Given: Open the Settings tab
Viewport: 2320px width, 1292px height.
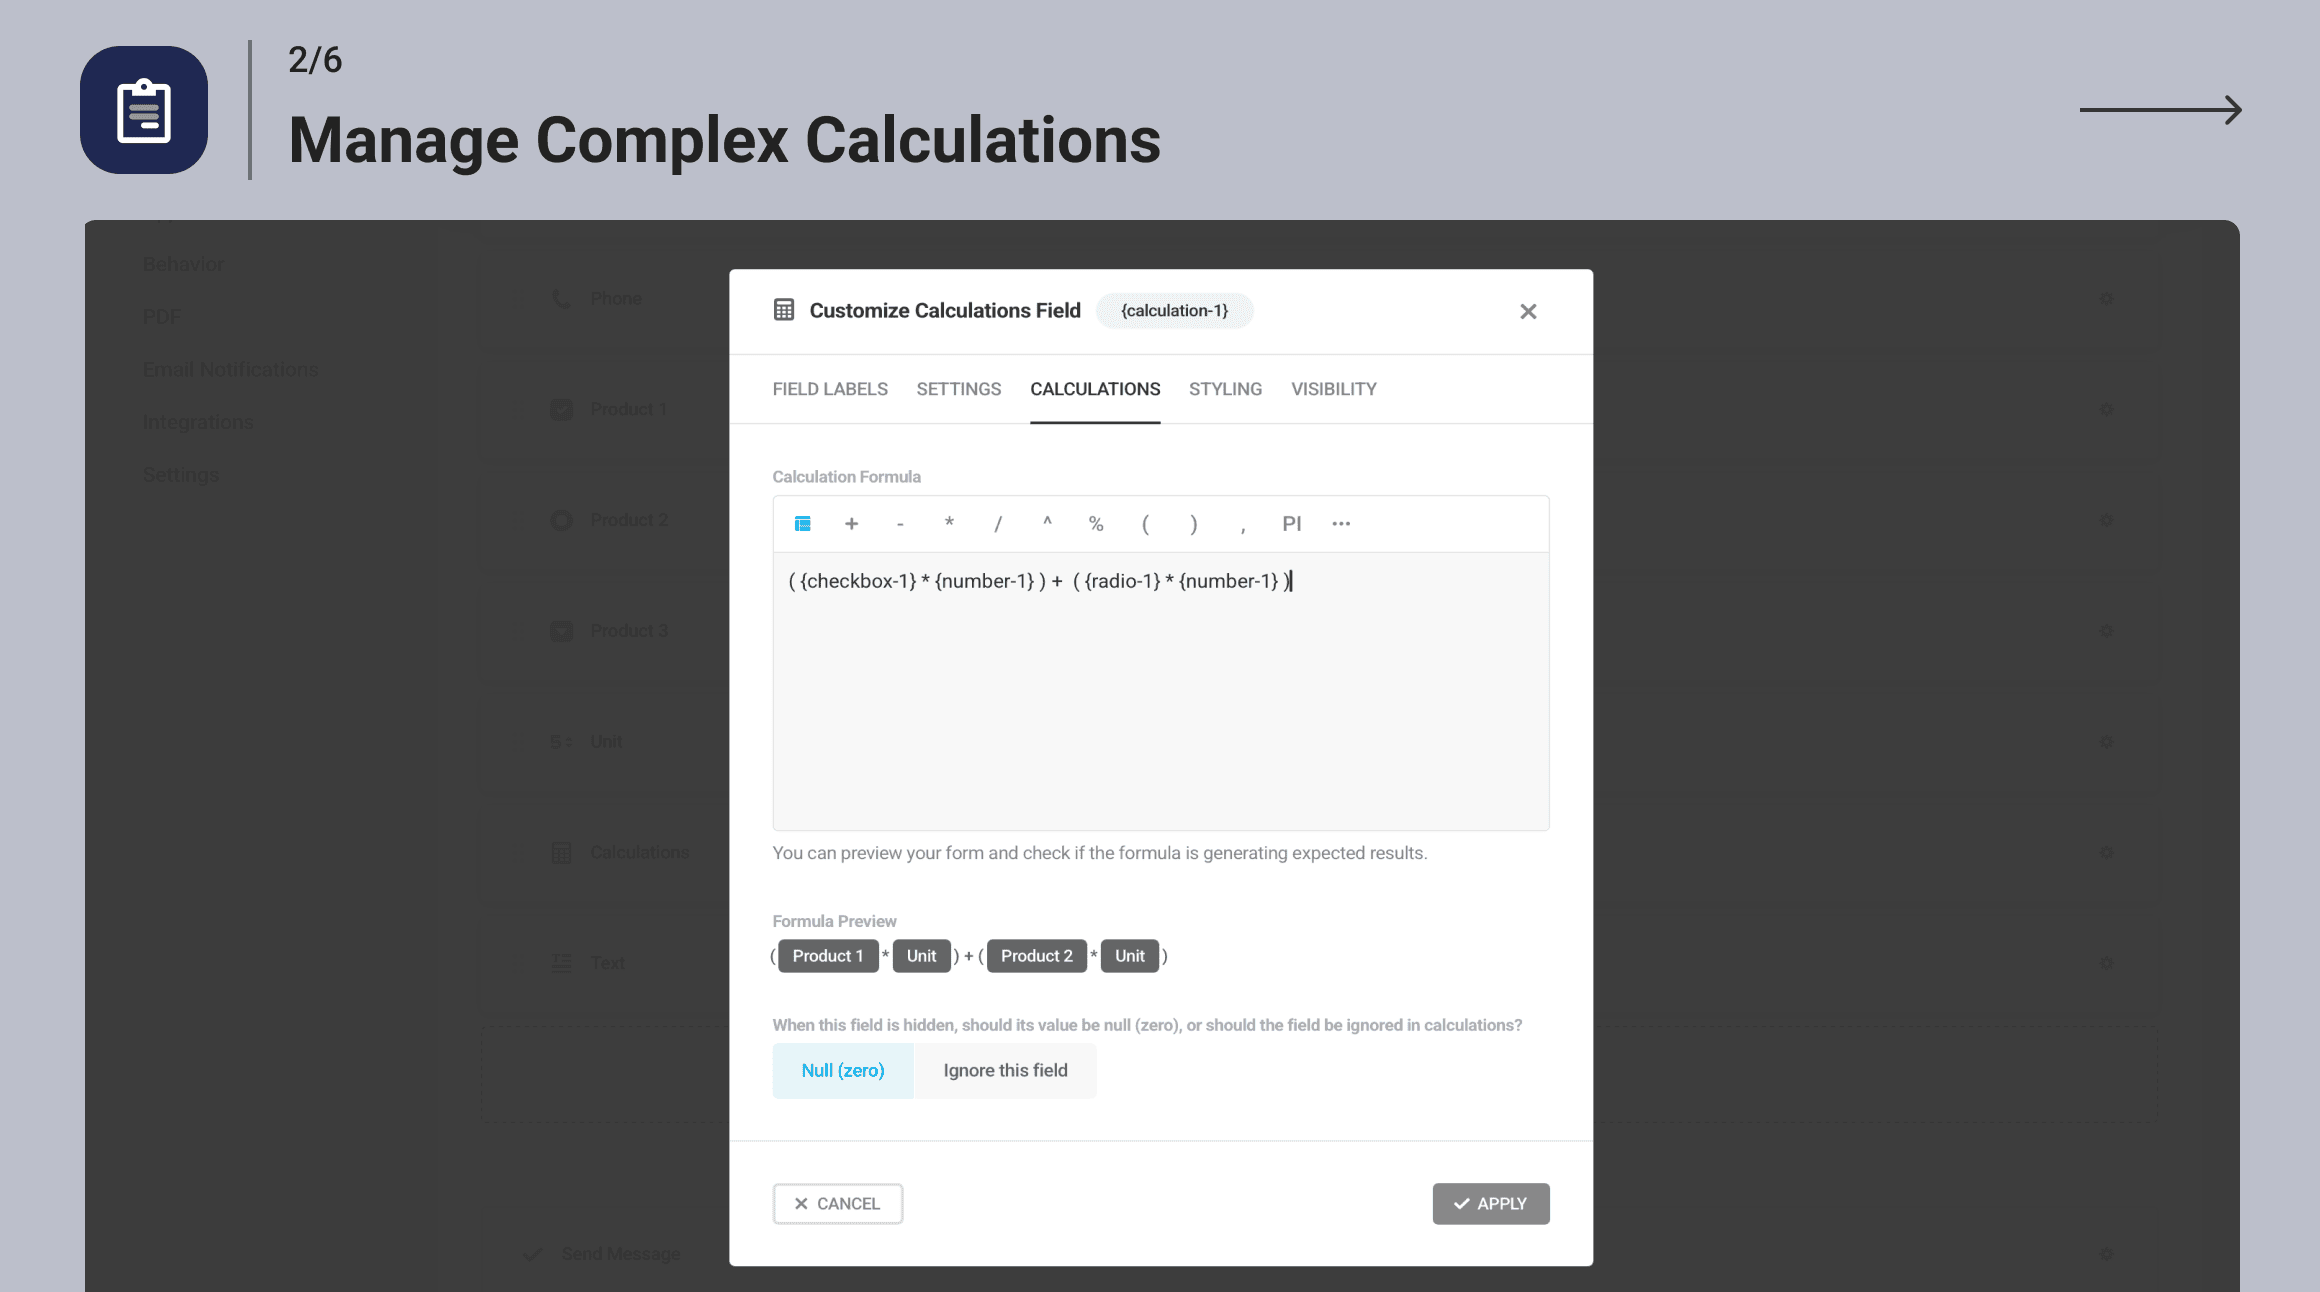Looking at the screenshot, I should click(958, 389).
